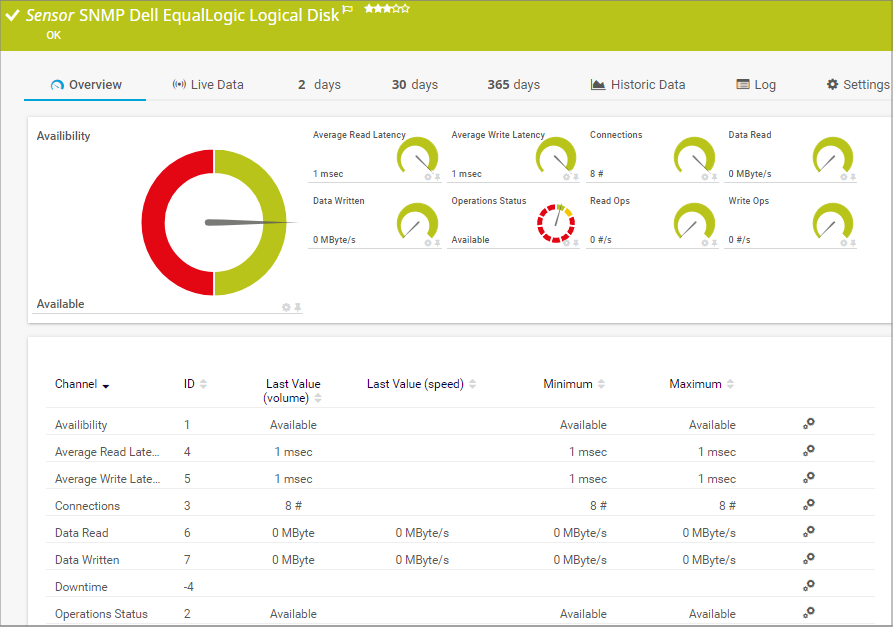893x627 pixels.
Task: Sort by Maximum column sort arrows
Action: tap(730, 384)
